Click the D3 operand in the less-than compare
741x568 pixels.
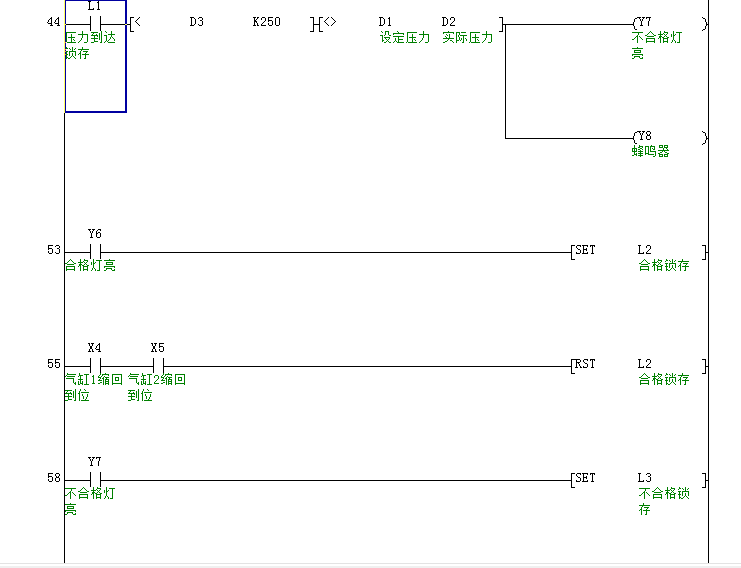click(197, 22)
